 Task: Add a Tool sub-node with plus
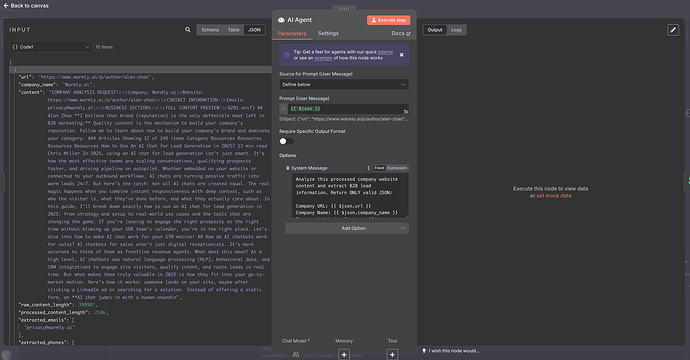point(392,354)
